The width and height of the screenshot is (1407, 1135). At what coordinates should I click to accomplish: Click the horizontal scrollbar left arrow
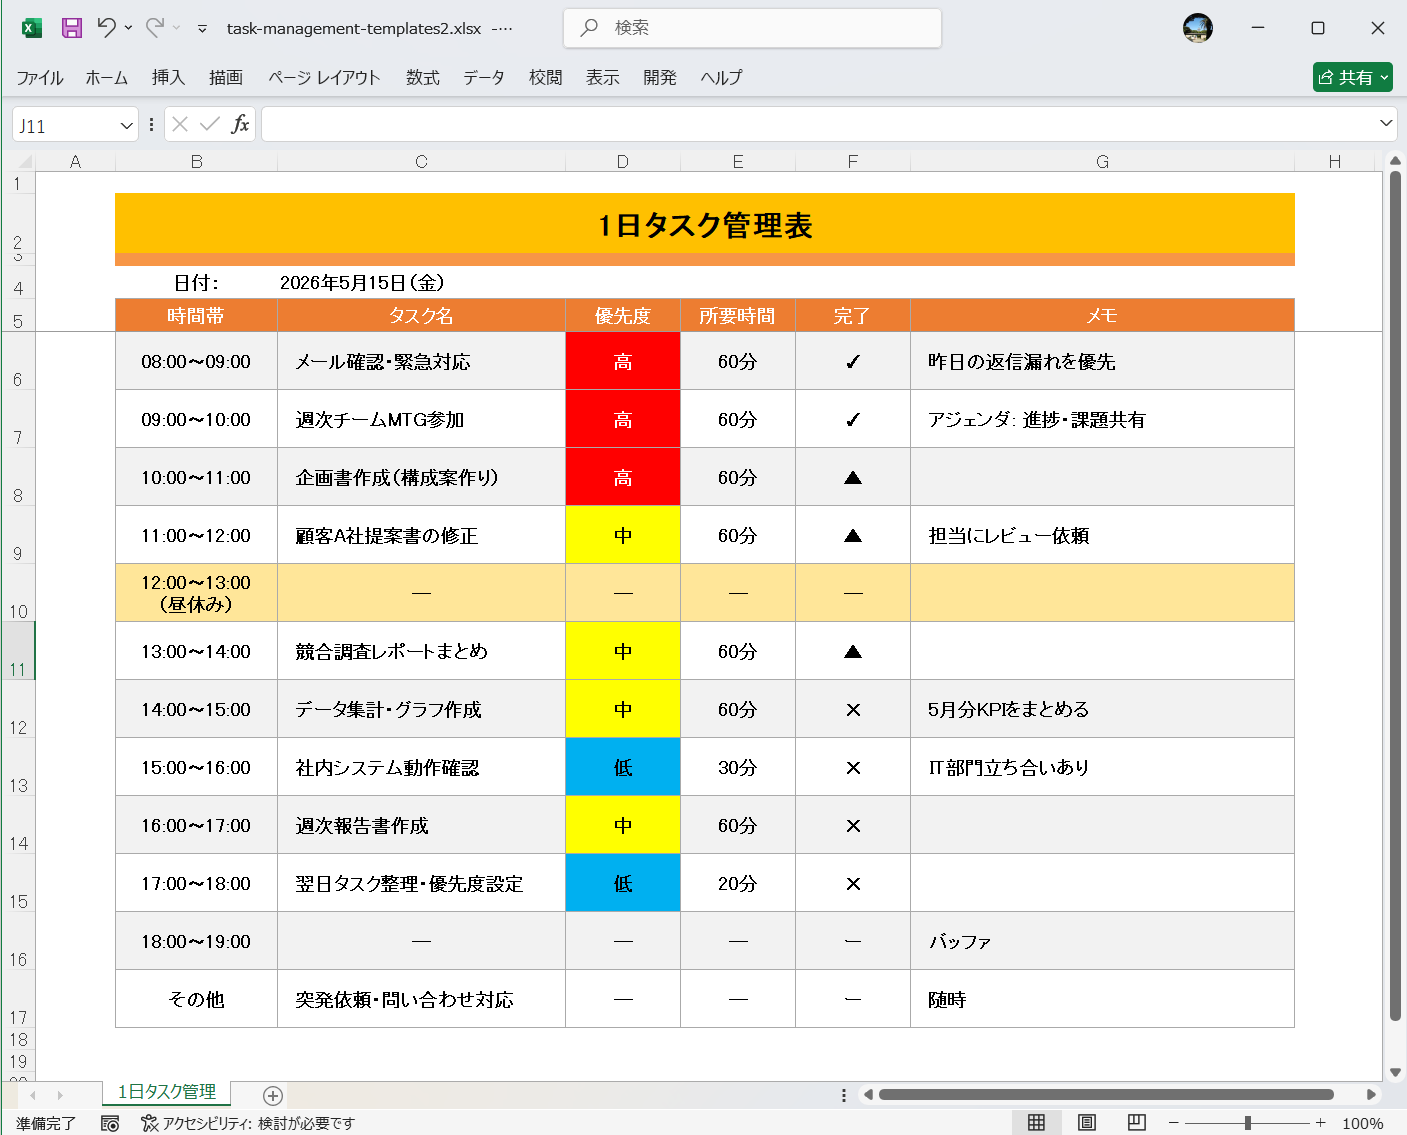tap(868, 1094)
